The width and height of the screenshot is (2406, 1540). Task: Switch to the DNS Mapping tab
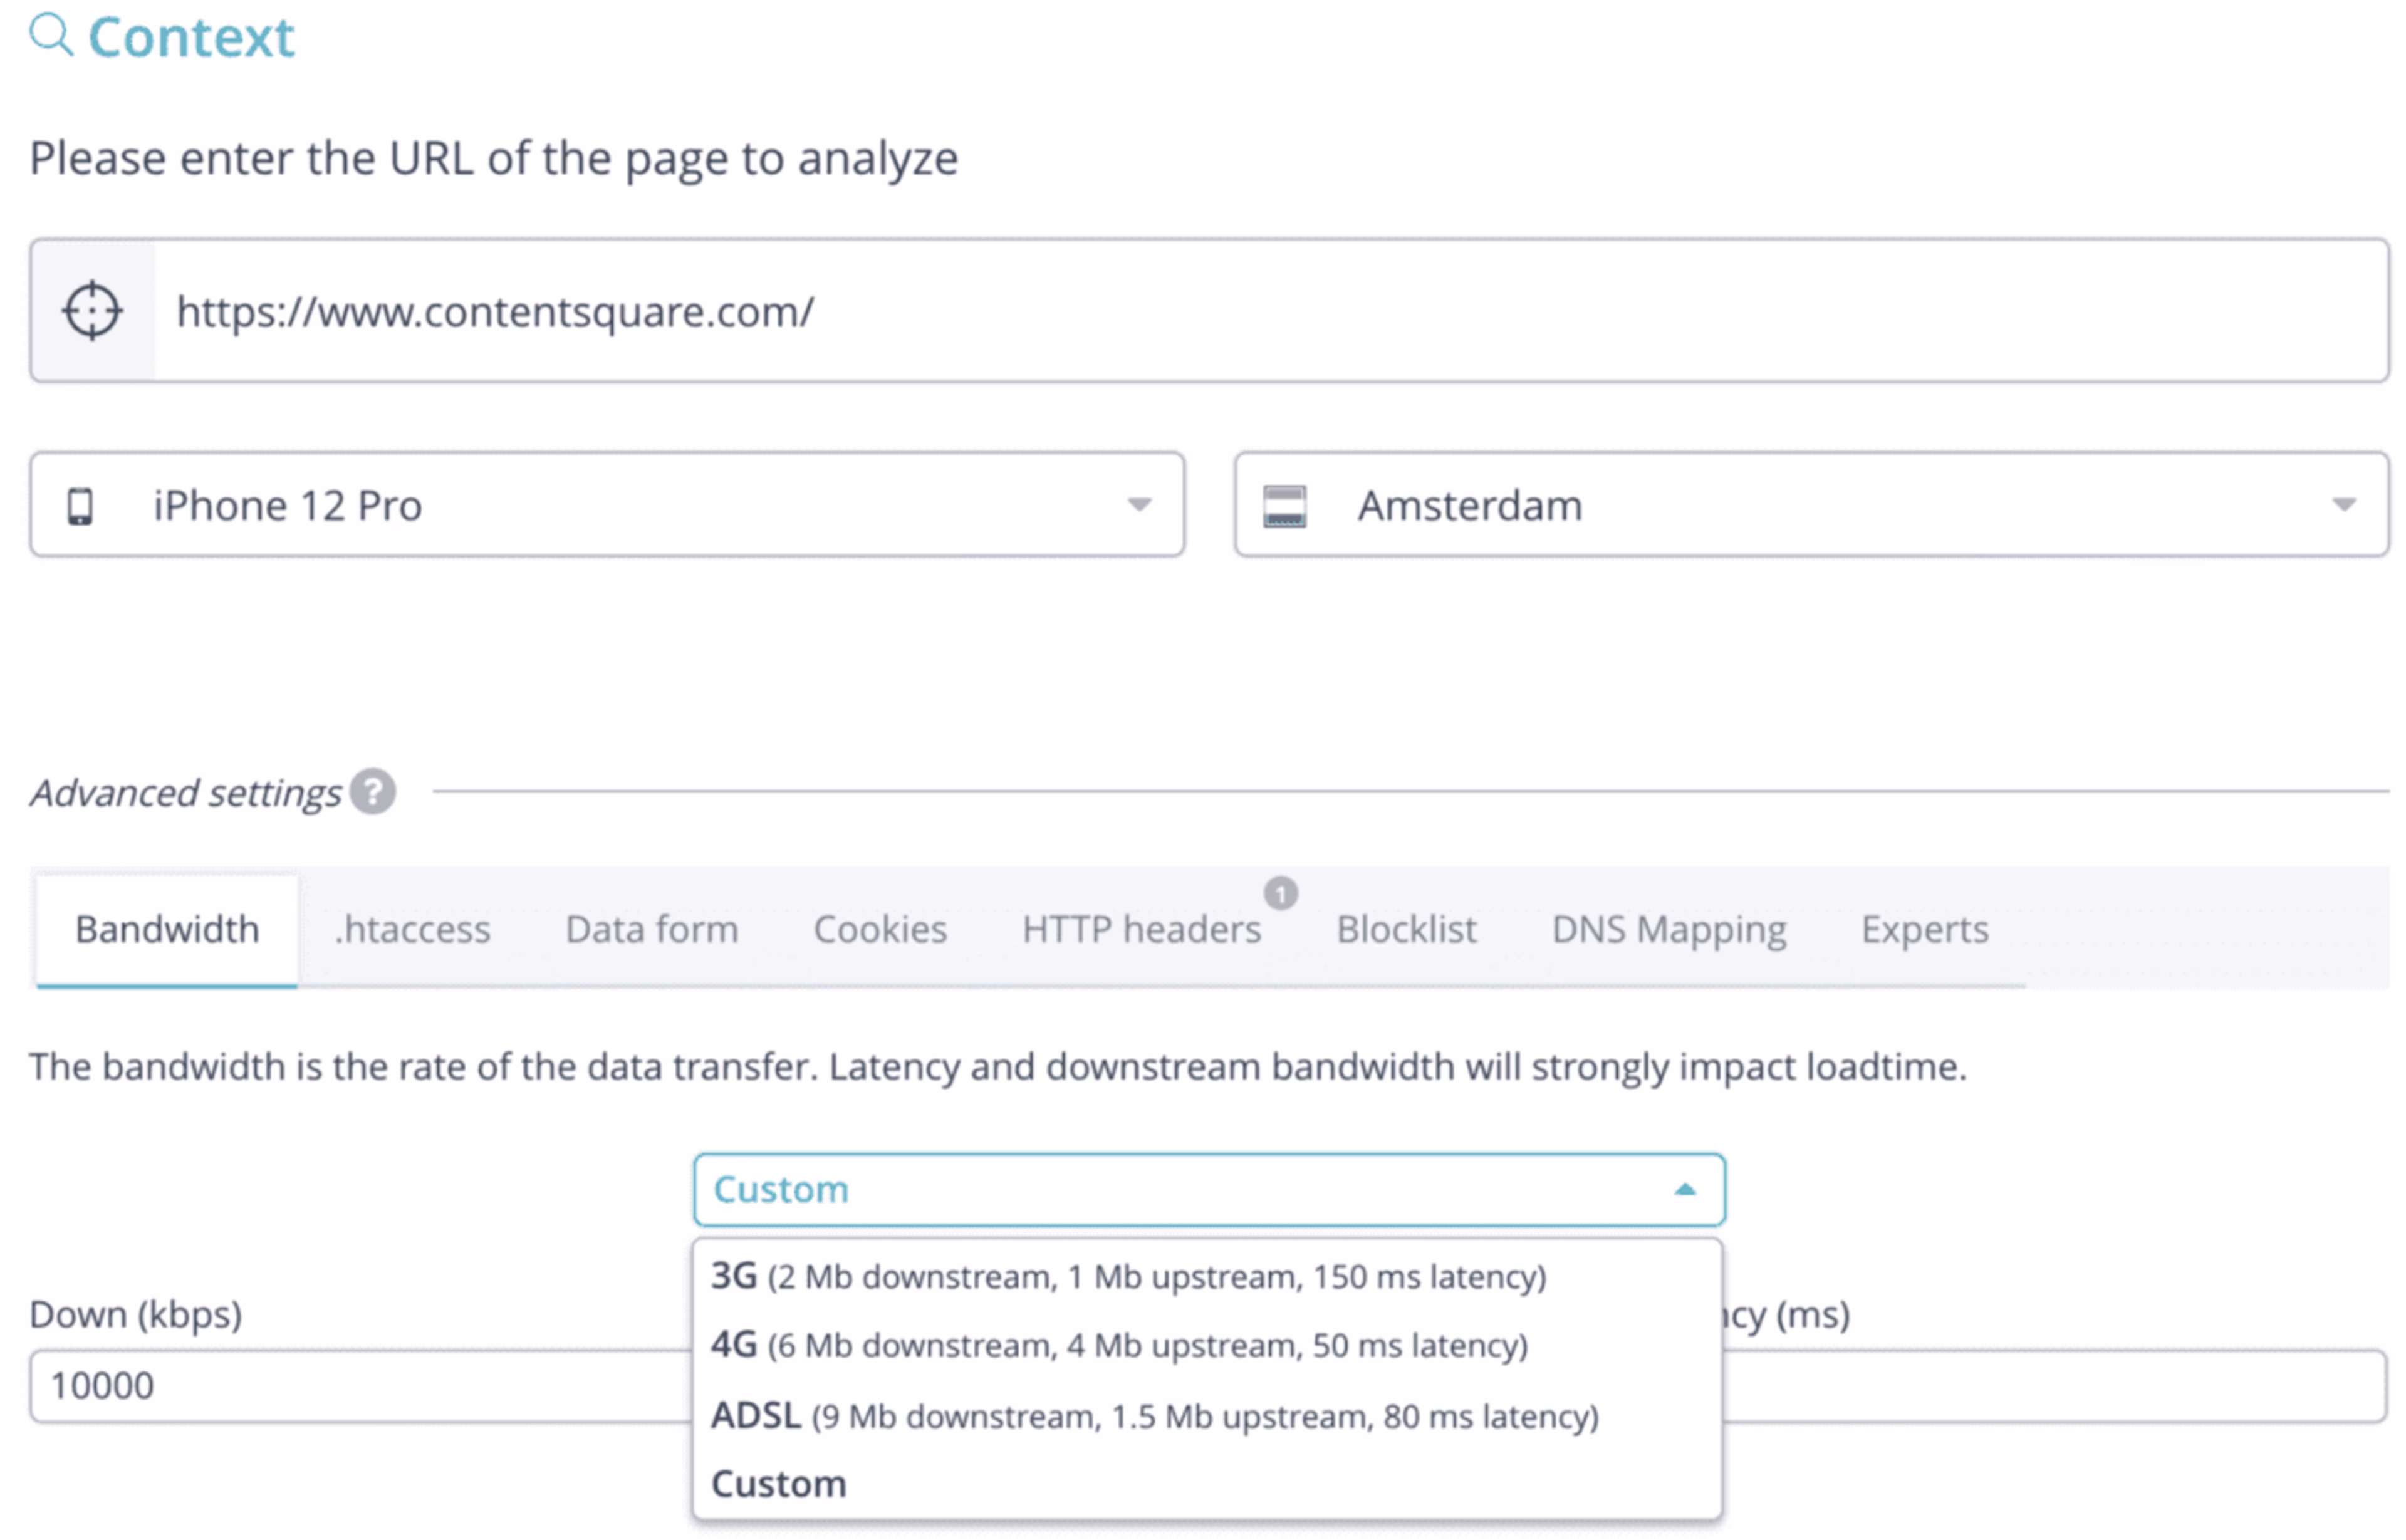click(x=1668, y=930)
